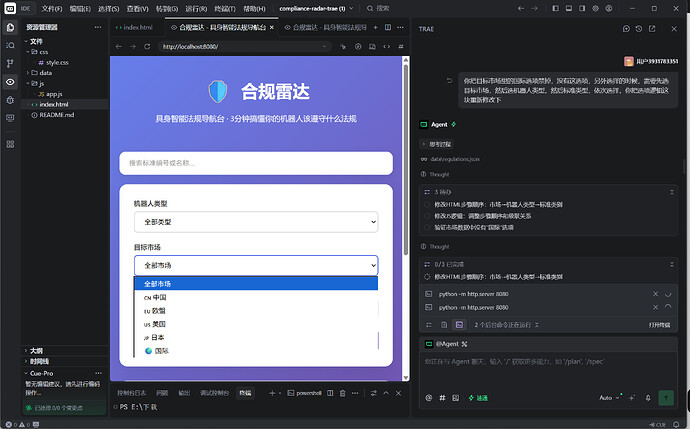Open Source Control view in activity bar

point(10,63)
